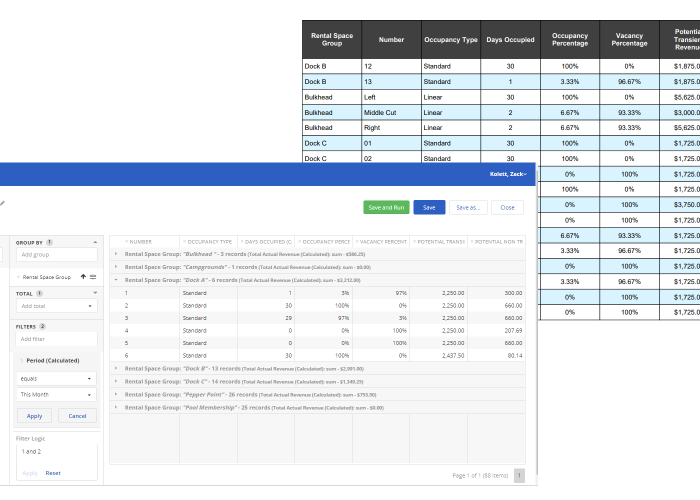Viewport: 700px width, 500px height.
Task: Click the Add filter input field
Action: pyautogui.click(x=57, y=339)
